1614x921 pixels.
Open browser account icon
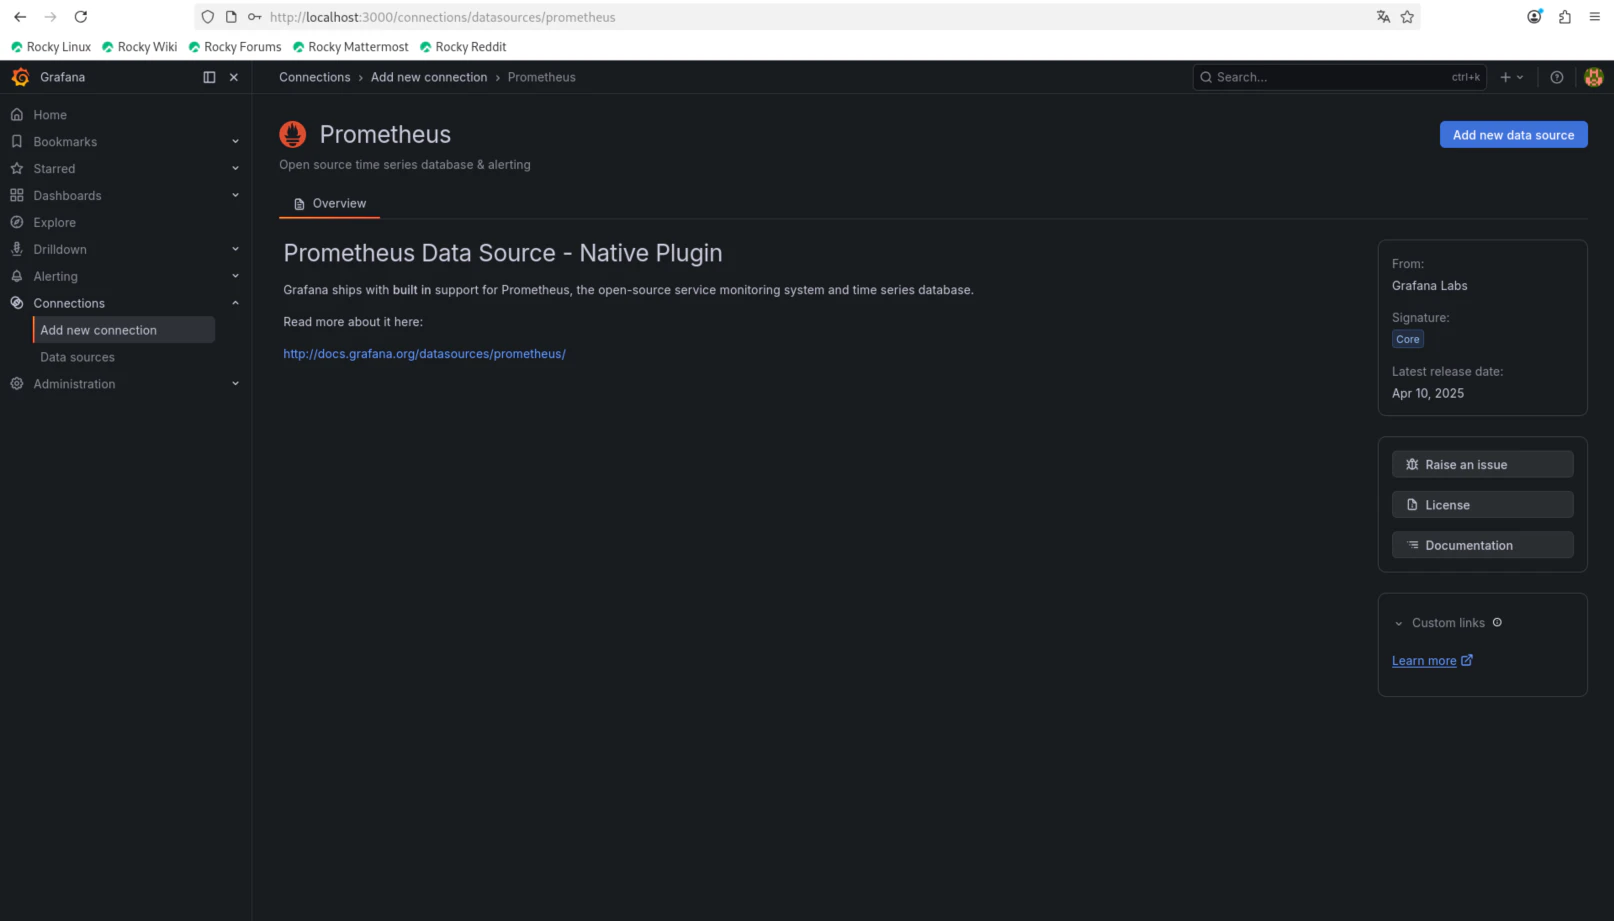click(x=1534, y=17)
